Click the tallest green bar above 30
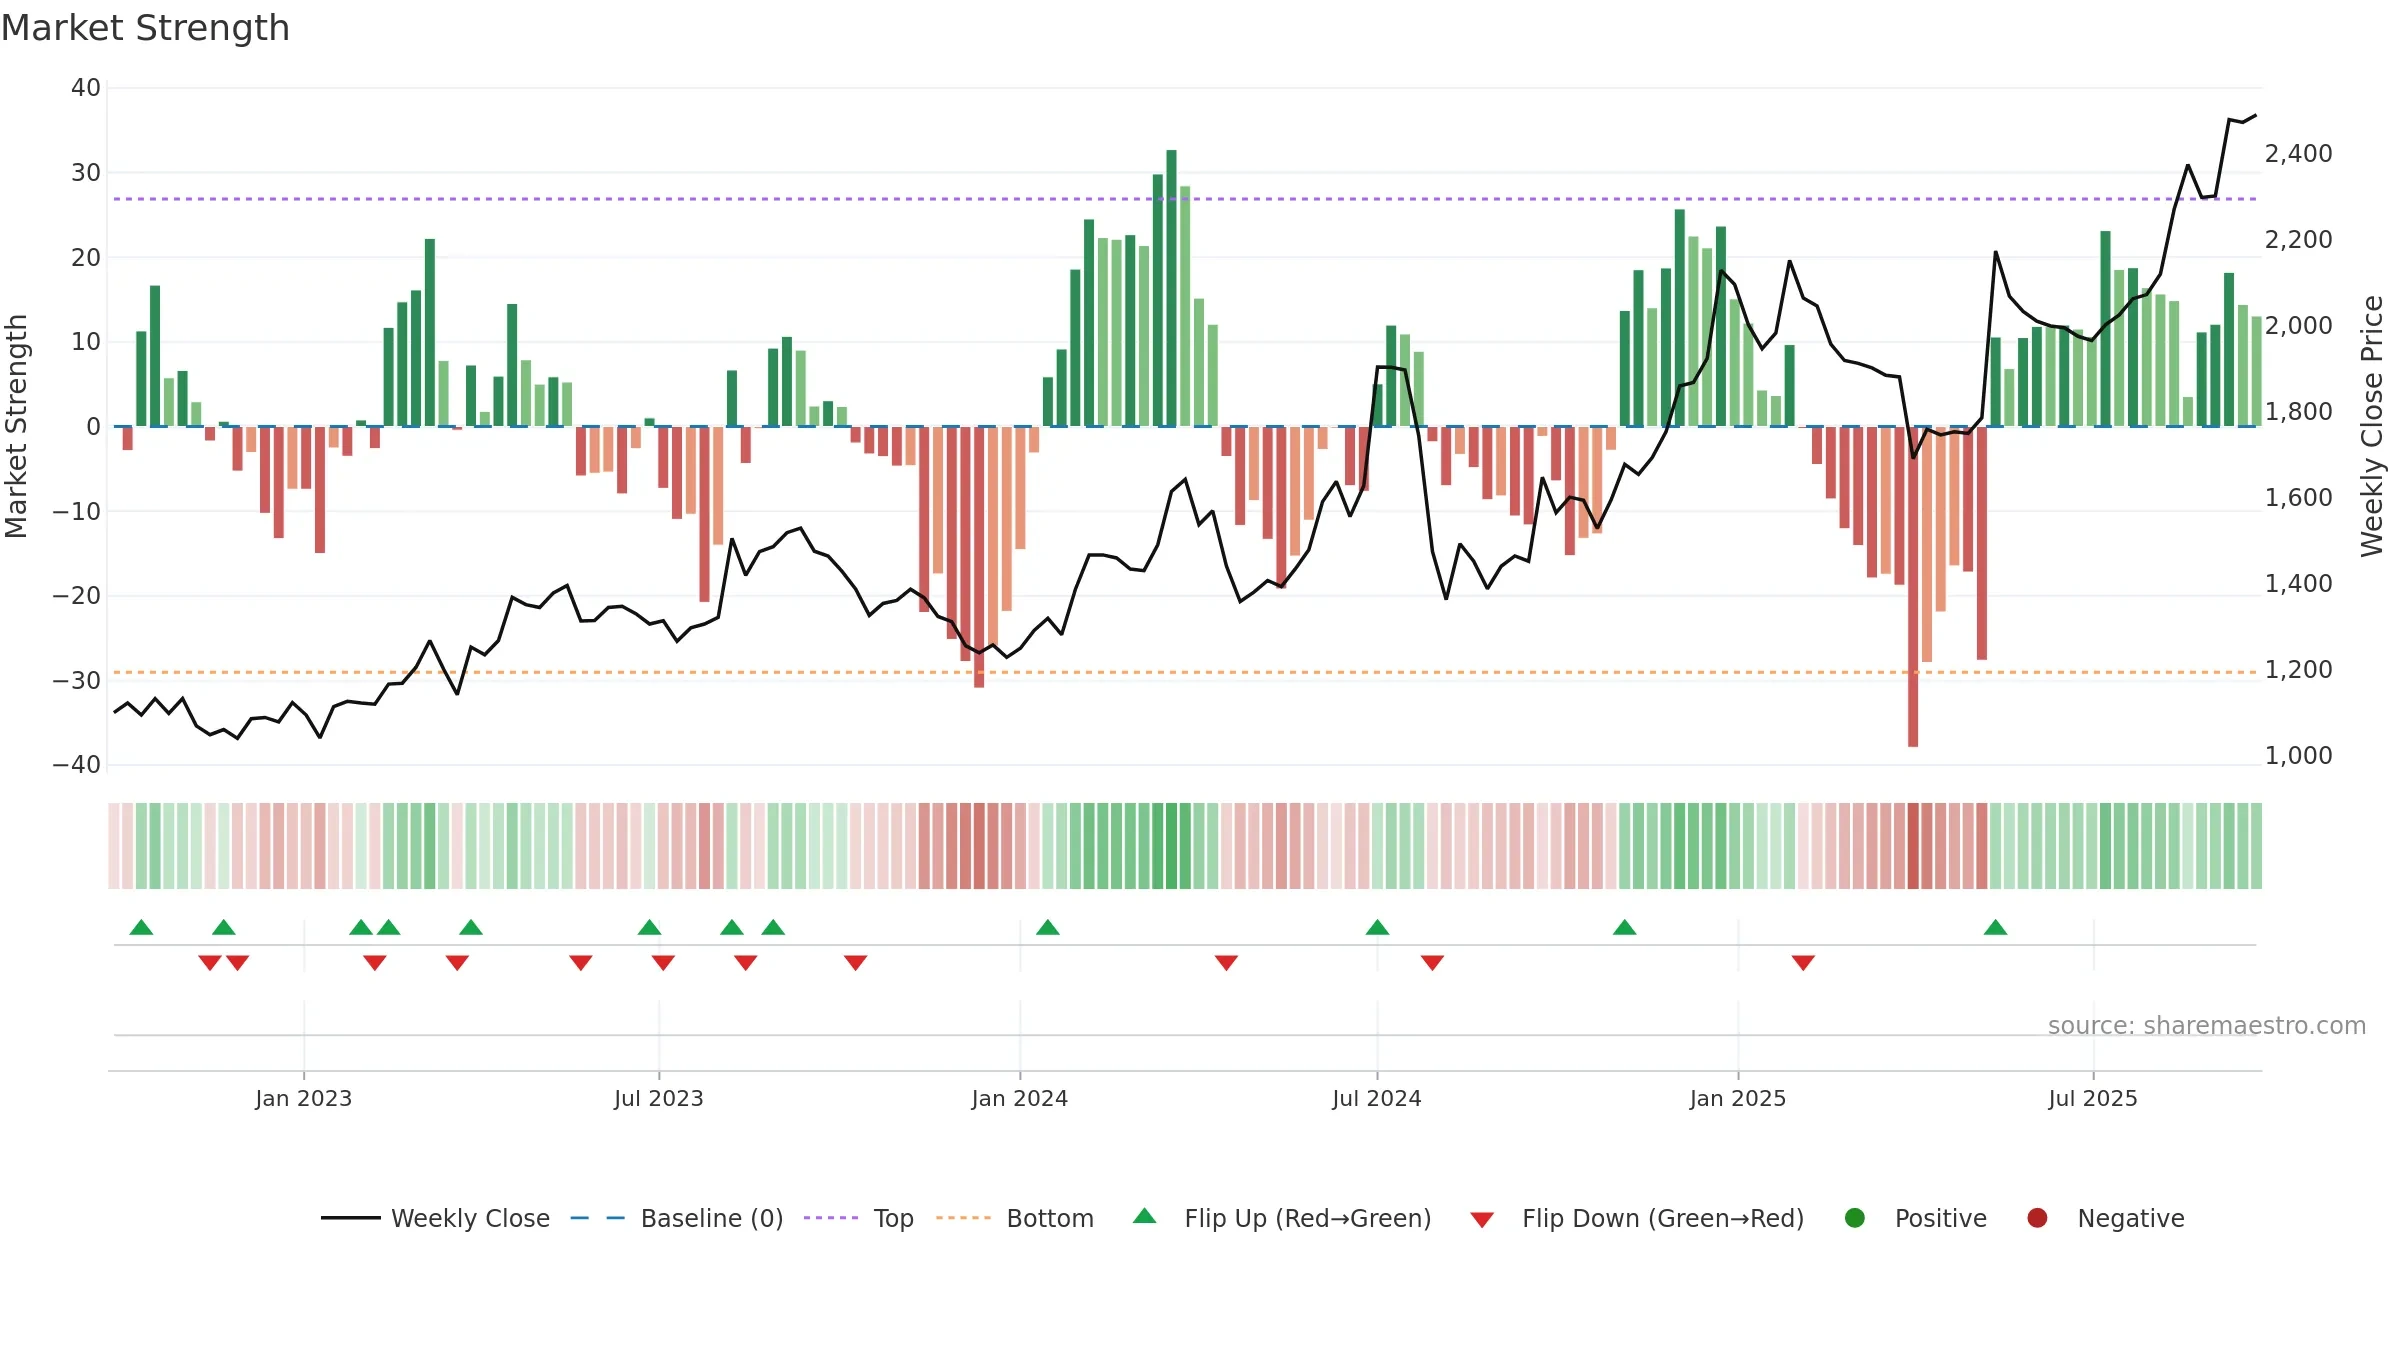The image size is (2400, 1350). coord(1171,288)
